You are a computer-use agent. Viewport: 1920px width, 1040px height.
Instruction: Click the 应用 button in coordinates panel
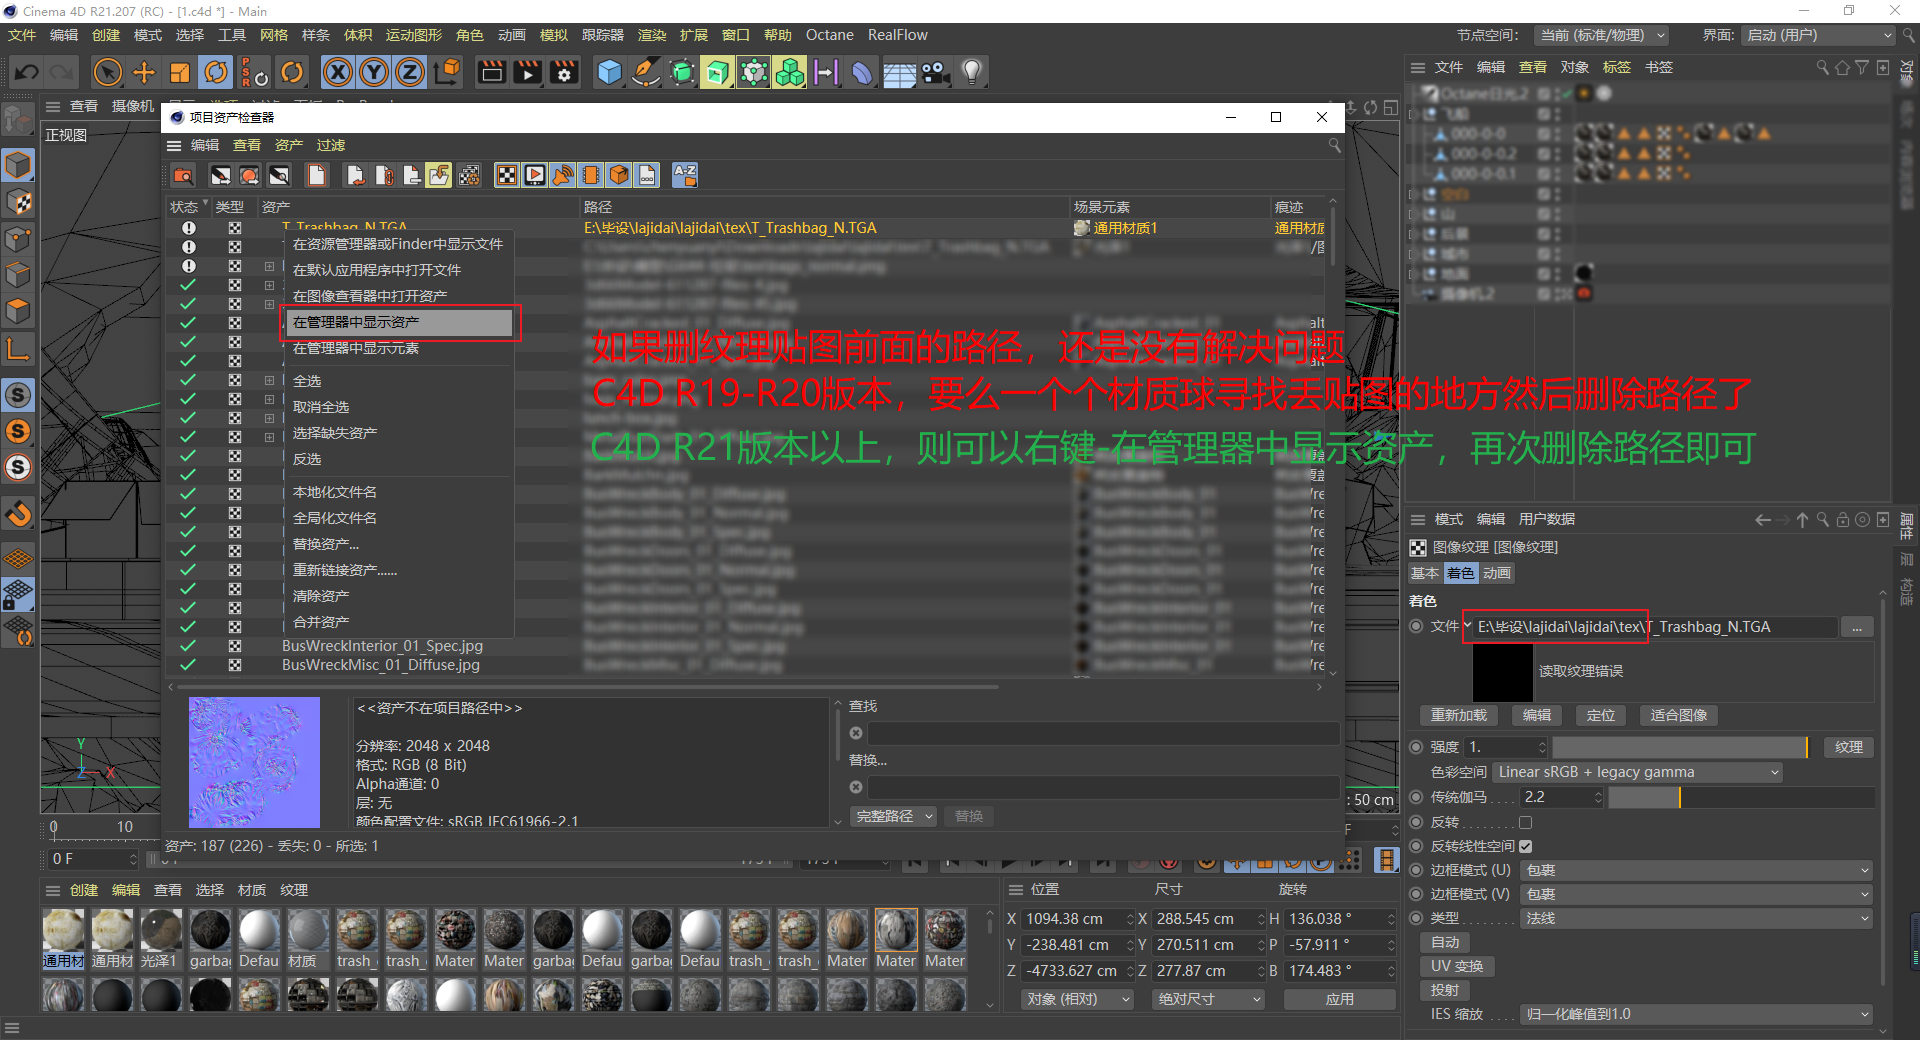tap(1339, 999)
